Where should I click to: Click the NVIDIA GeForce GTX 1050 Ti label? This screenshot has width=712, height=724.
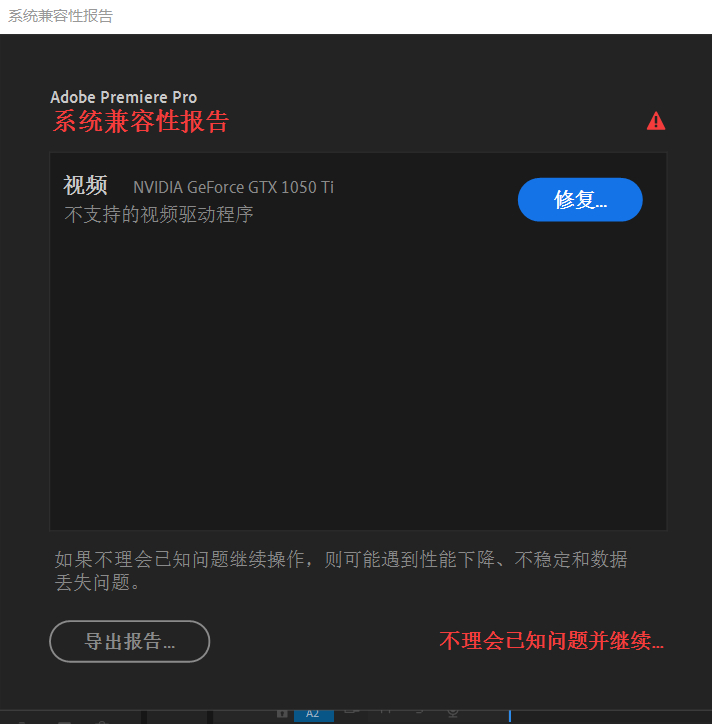(x=233, y=187)
